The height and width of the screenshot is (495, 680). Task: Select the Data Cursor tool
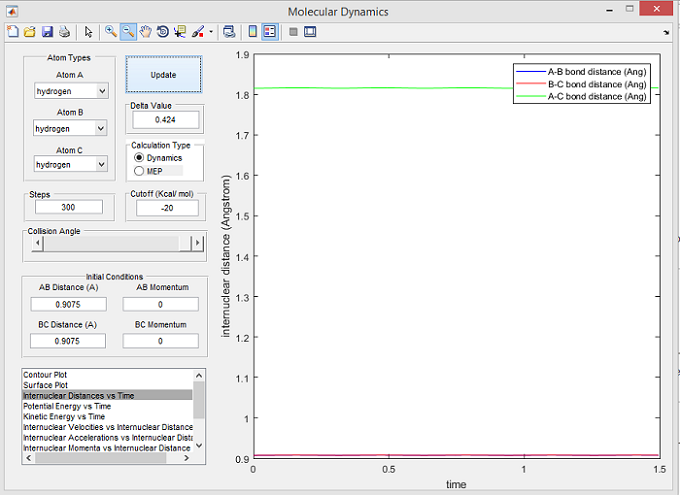[x=180, y=31]
